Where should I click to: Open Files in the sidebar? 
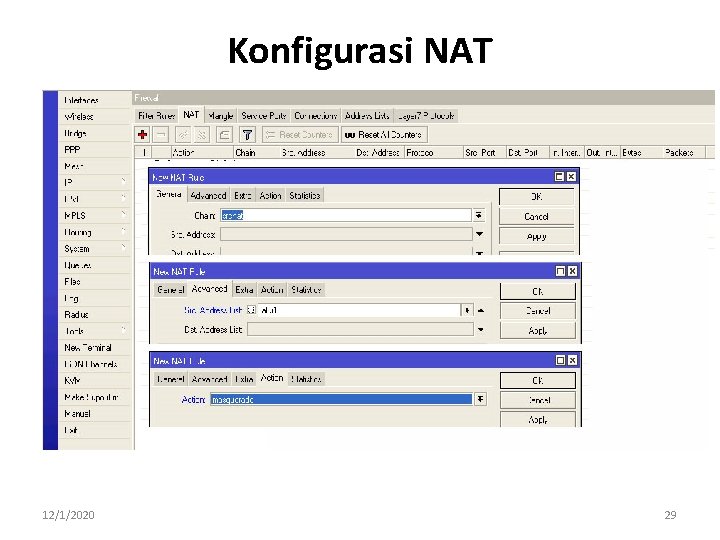point(73,281)
